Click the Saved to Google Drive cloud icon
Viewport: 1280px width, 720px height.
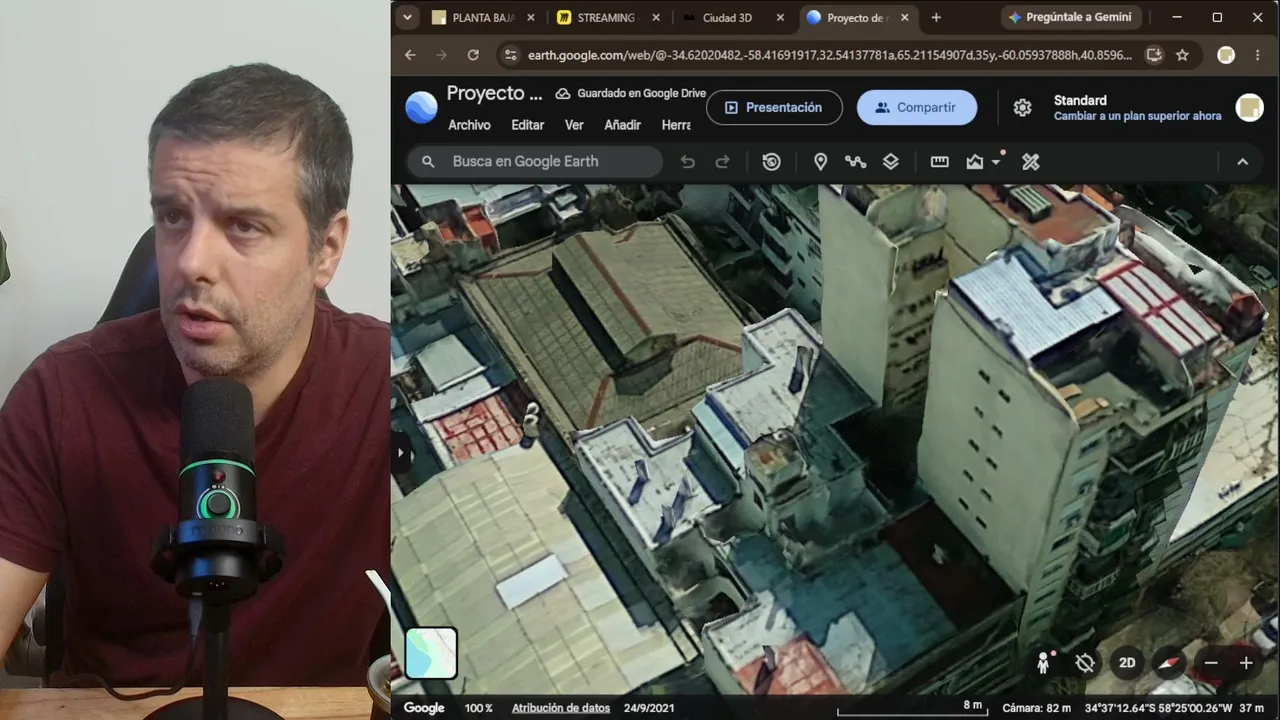tap(563, 93)
